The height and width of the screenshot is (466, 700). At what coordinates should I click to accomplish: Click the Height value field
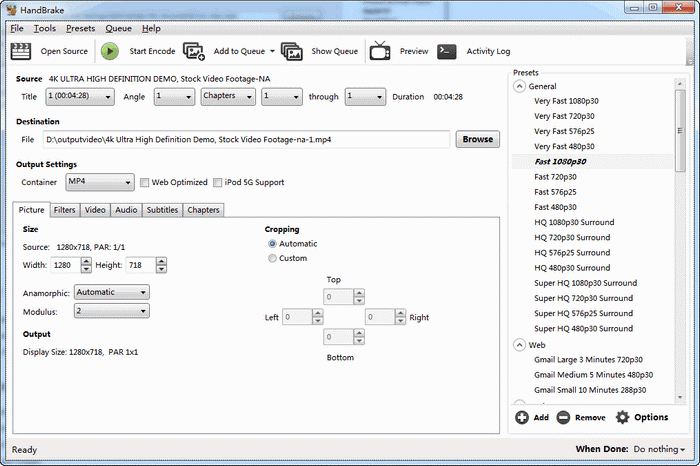point(141,265)
